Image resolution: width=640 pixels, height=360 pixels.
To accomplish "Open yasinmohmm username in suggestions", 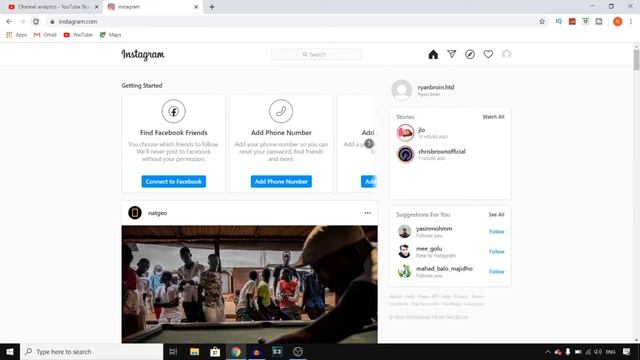I will coord(434,229).
